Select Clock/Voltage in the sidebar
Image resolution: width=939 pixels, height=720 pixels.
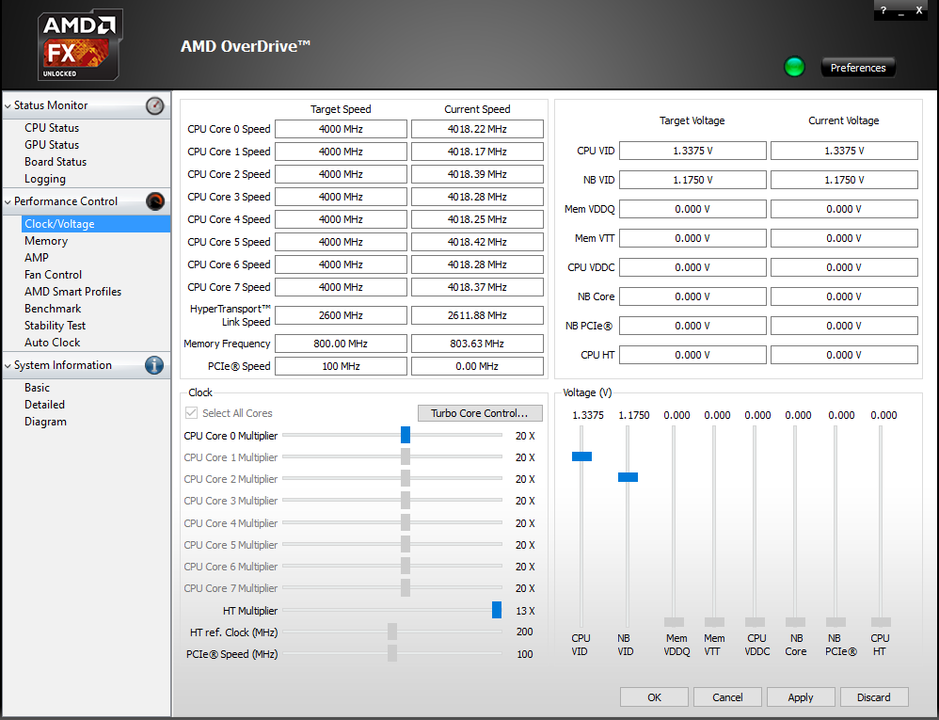pyautogui.click(x=96, y=224)
